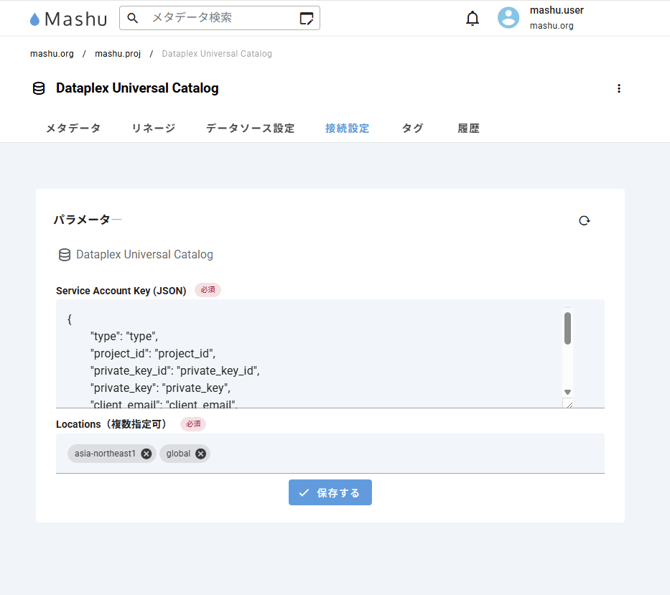The width and height of the screenshot is (670, 595).
Task: Click the Mashu logo in header
Action: coord(68,18)
